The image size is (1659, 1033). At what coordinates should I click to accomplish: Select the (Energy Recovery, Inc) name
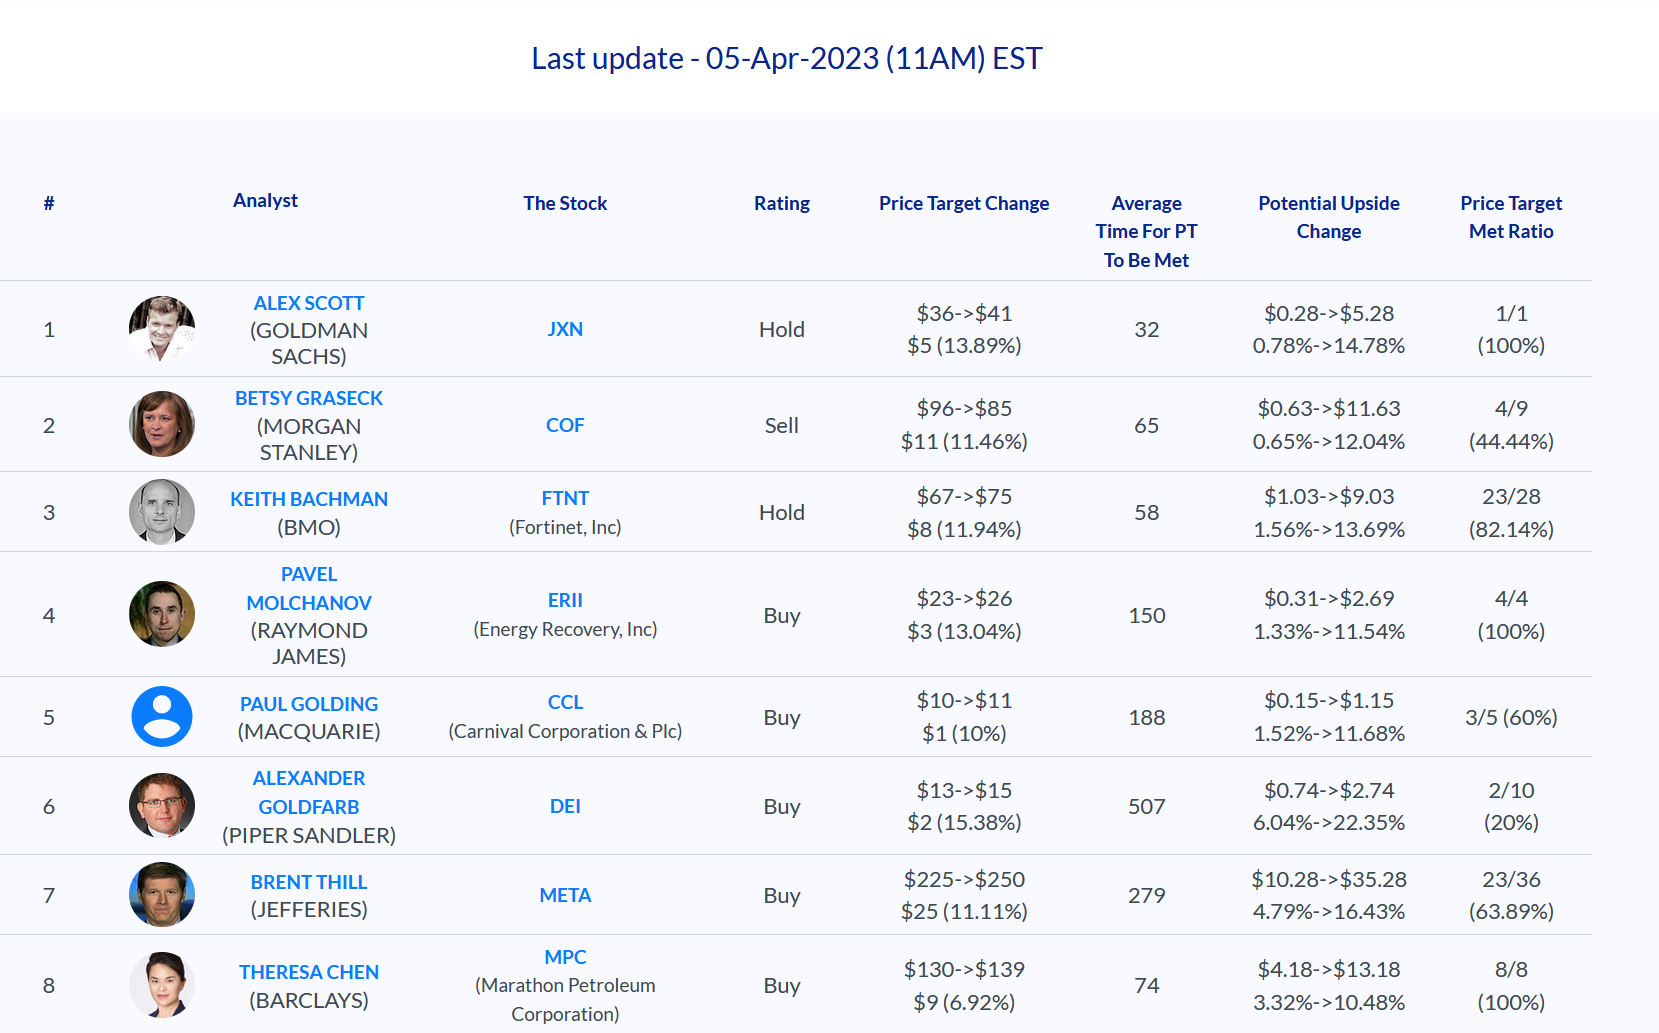pos(565,629)
